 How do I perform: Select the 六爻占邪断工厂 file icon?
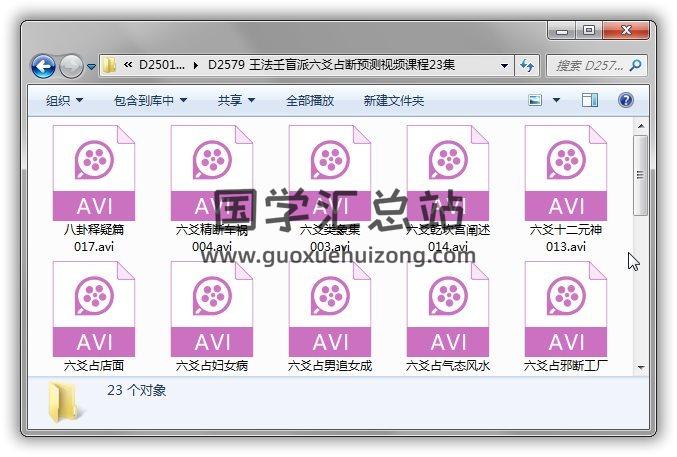pyautogui.click(x=566, y=309)
